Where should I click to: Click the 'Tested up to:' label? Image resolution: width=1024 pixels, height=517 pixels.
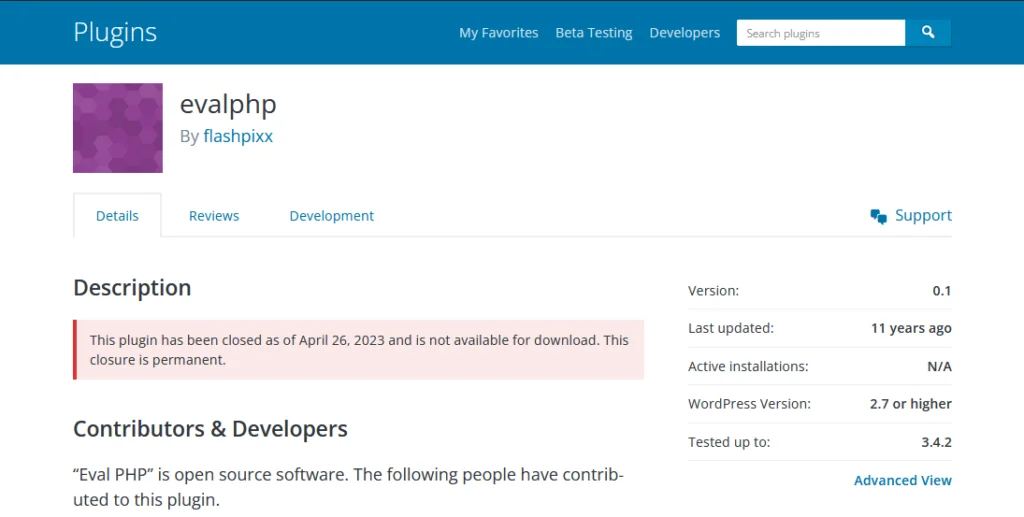point(729,442)
